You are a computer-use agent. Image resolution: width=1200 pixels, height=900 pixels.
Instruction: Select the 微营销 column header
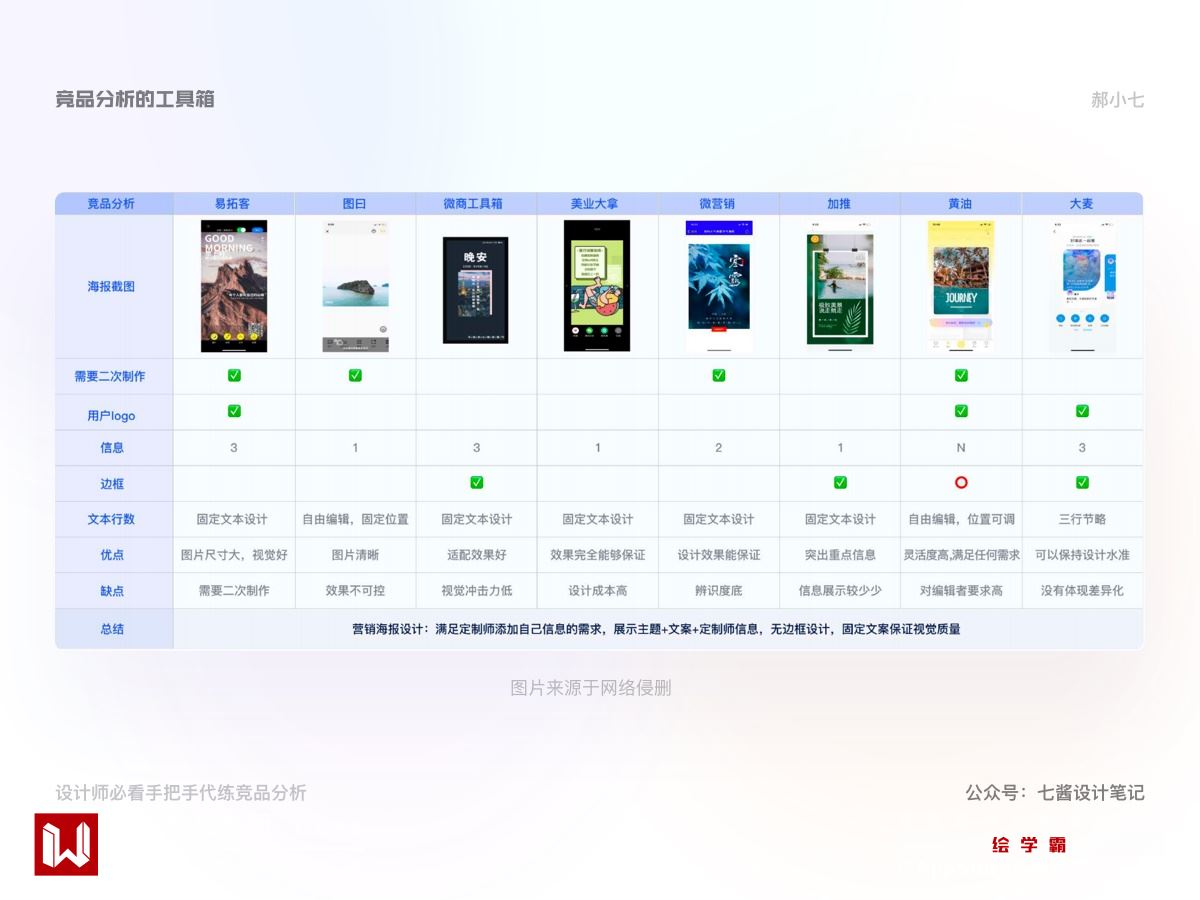[x=717, y=203]
